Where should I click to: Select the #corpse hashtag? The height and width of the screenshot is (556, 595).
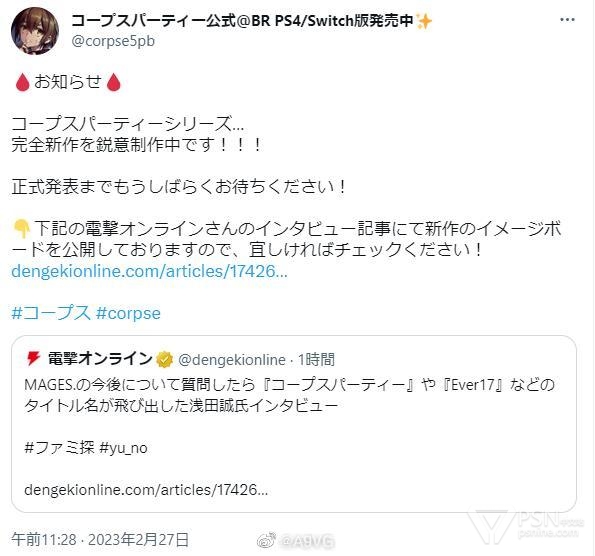(128, 313)
